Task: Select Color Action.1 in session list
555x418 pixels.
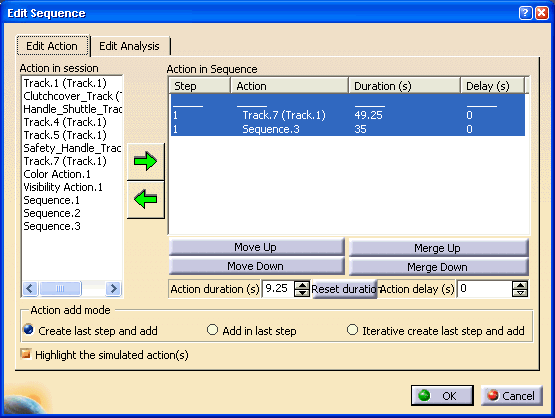Action: point(57,174)
